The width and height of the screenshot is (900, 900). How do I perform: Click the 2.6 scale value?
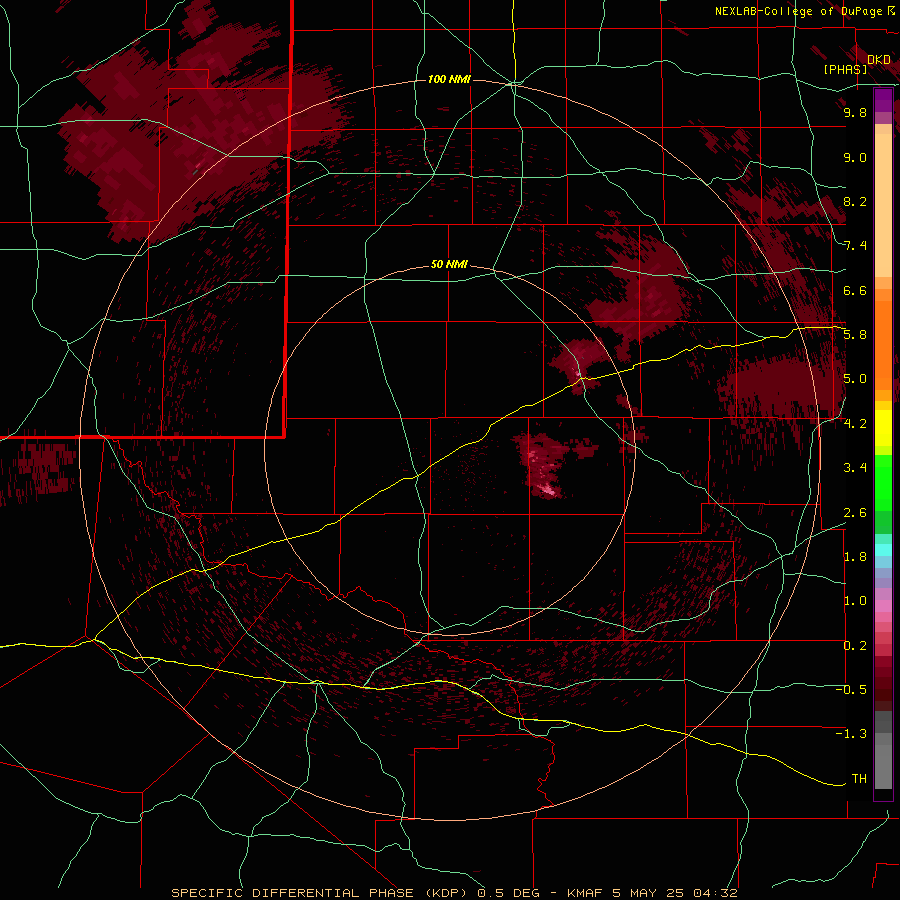[x=855, y=512]
